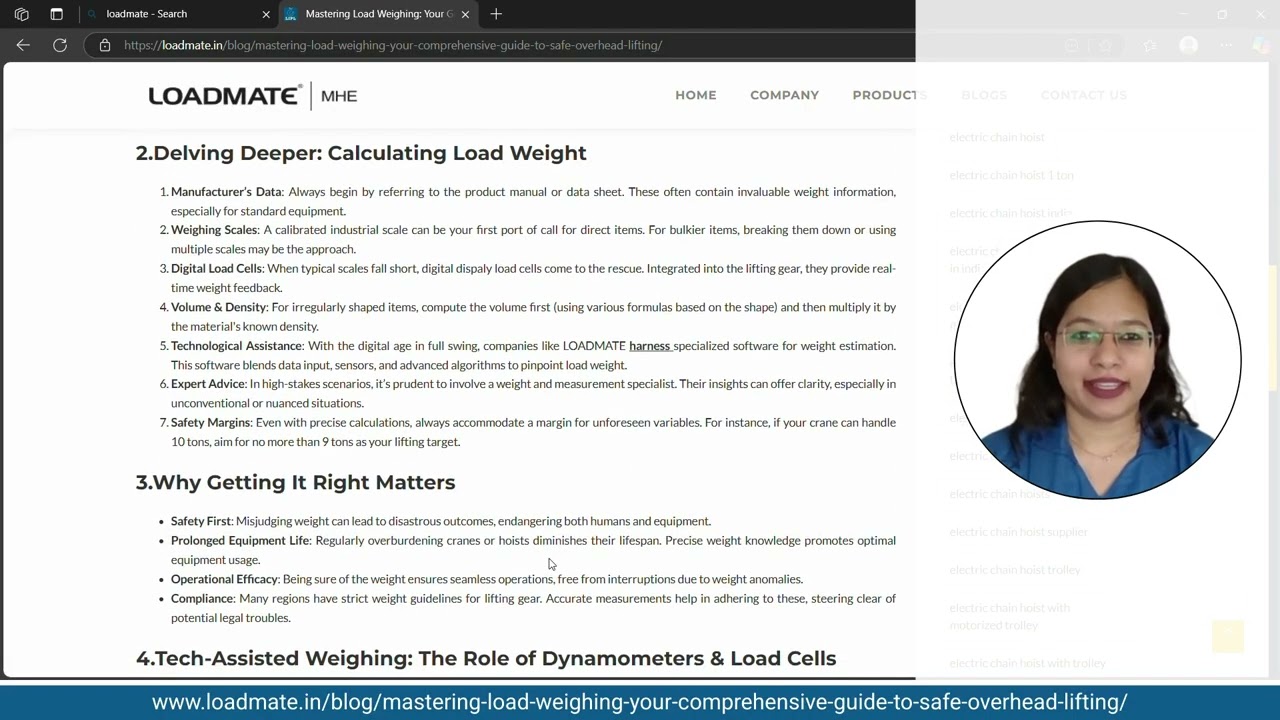The image size is (1280, 720).
Task: Open the CONTACT US menu item
Action: click(1084, 95)
